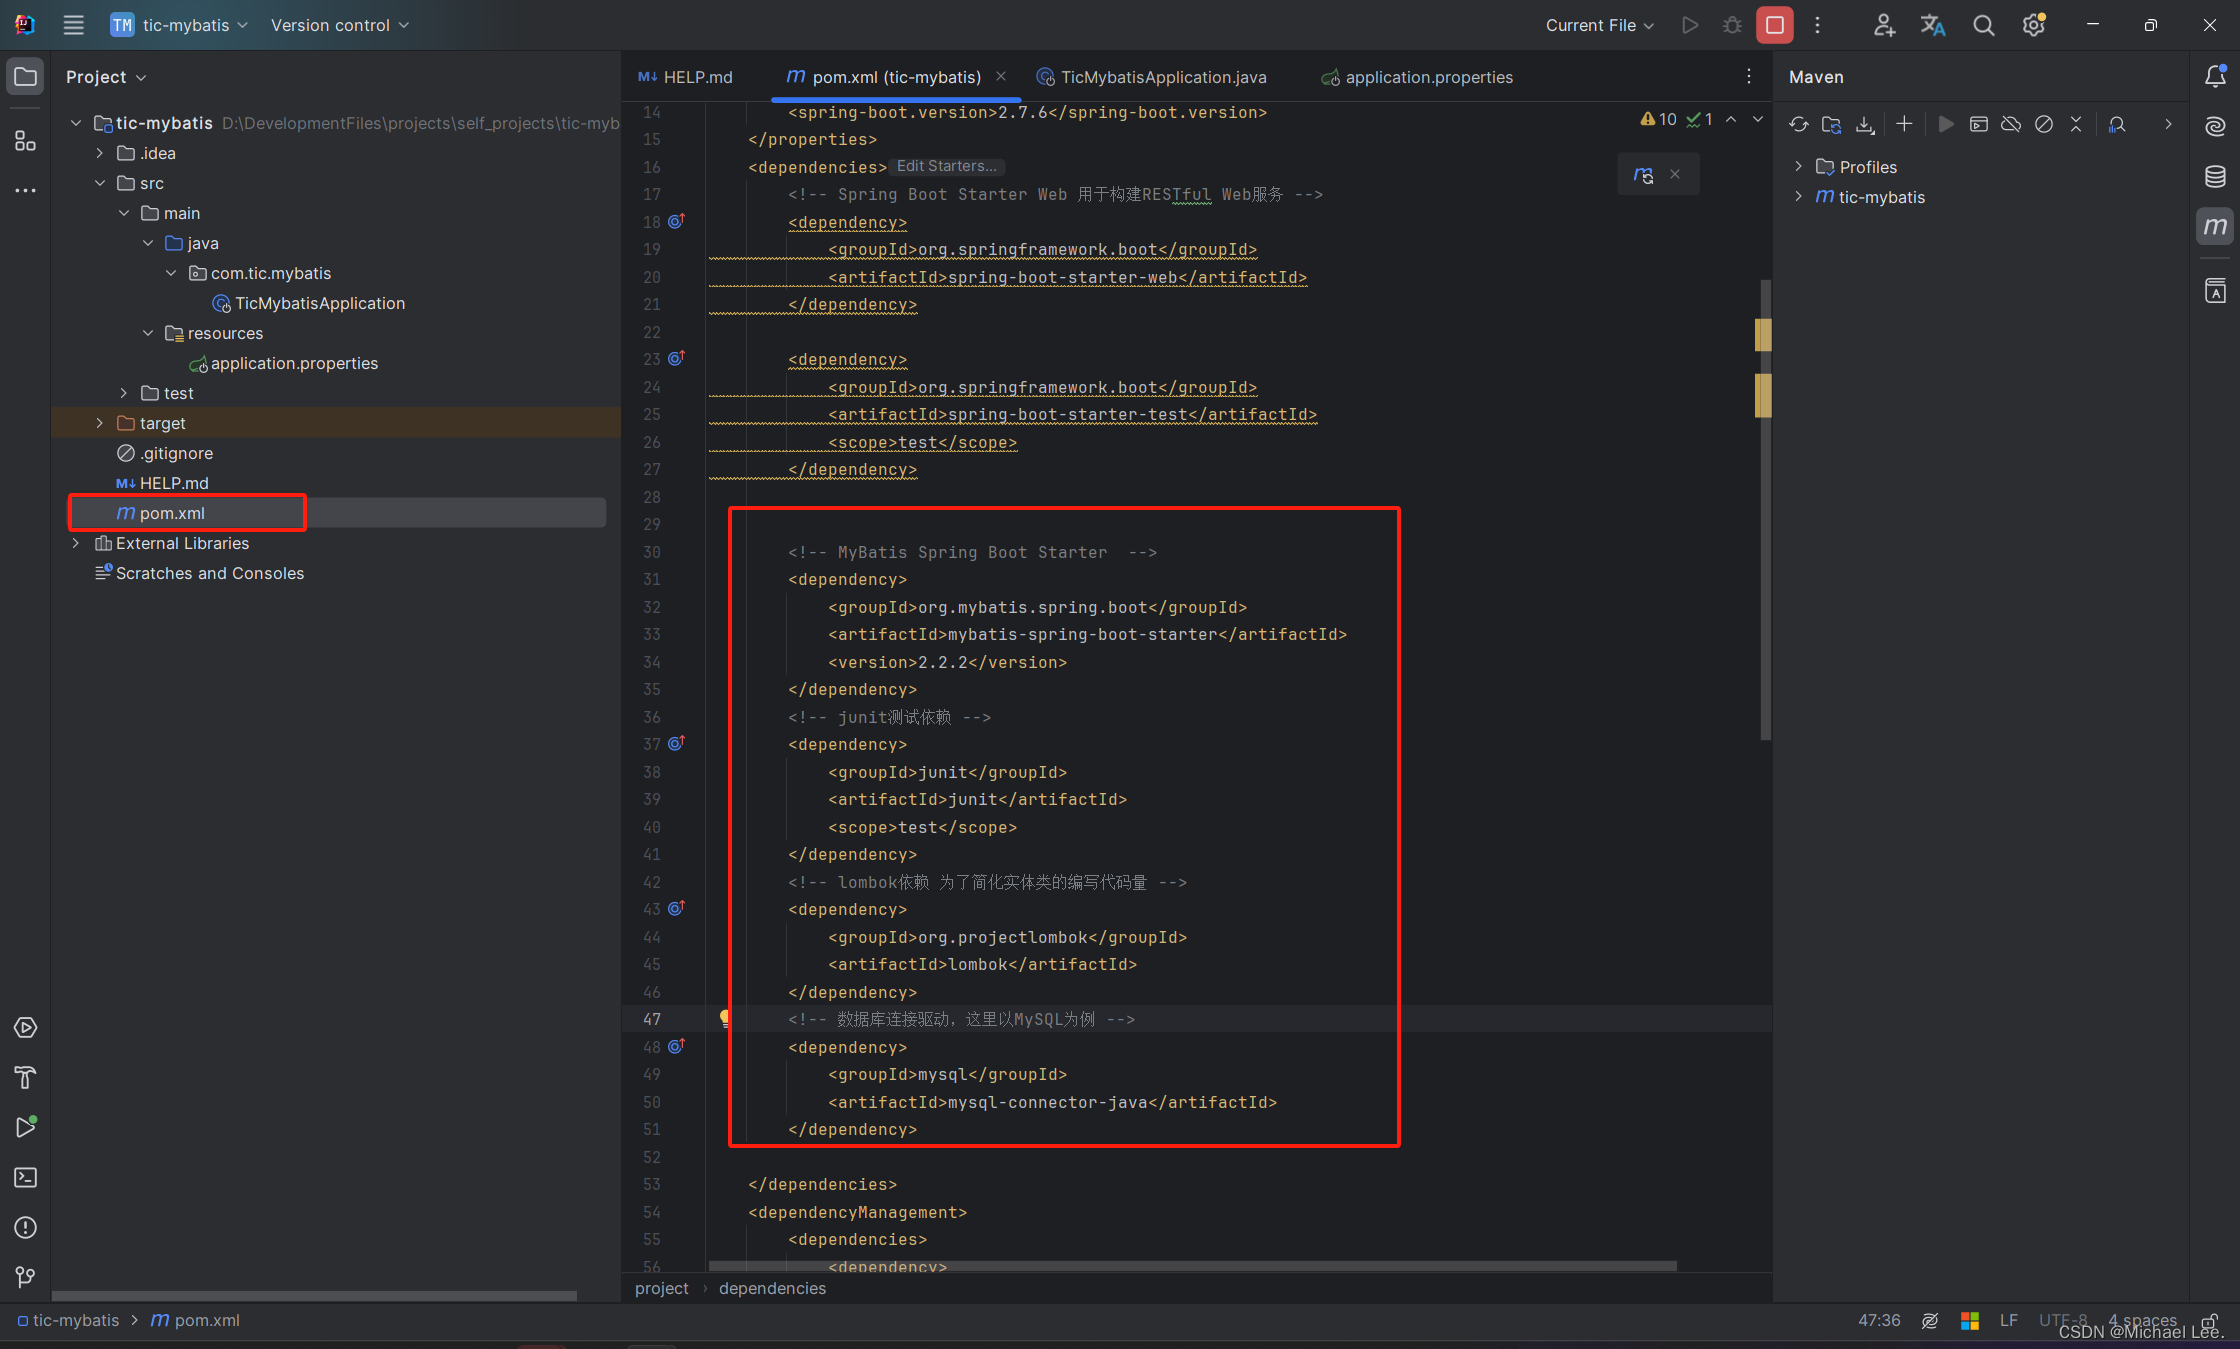
Task: Open the Git tool window icon
Action: (26, 1277)
